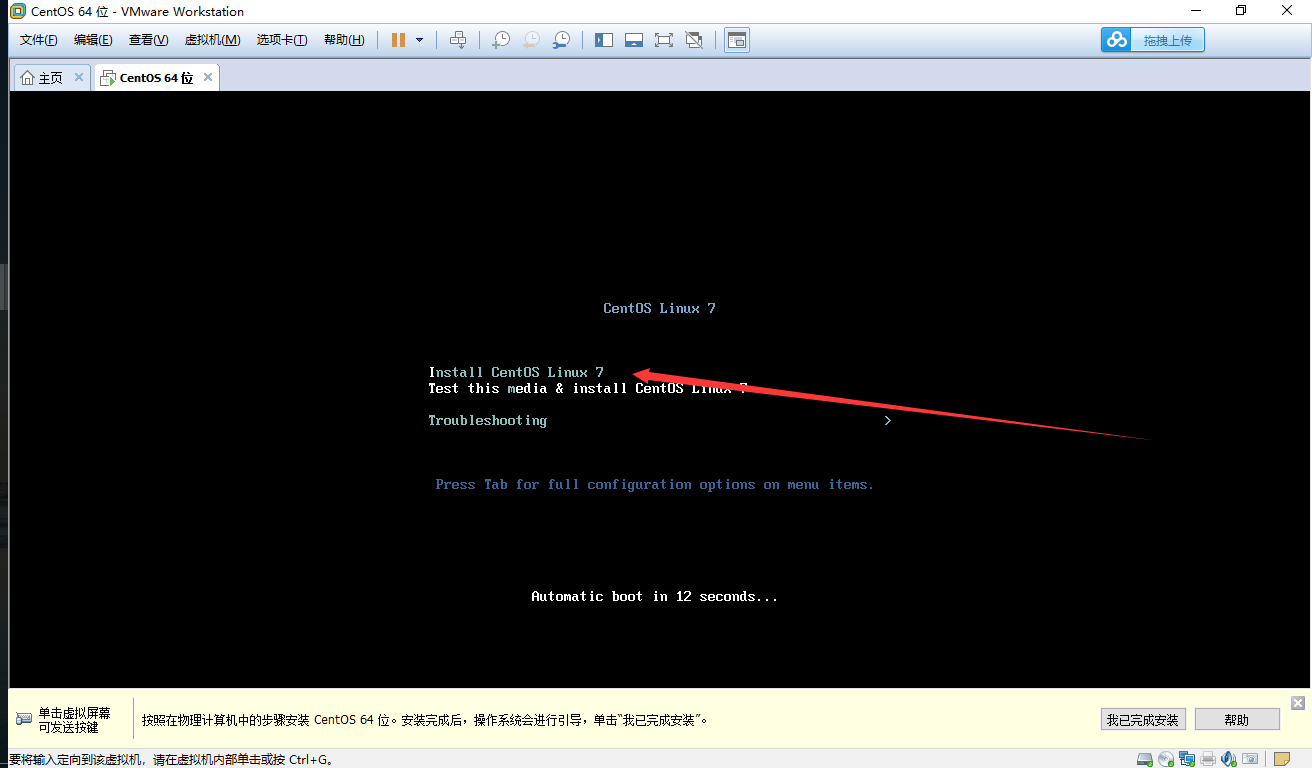Enter full screen mode from the toolbar
Image resolution: width=1312 pixels, height=768 pixels.
[x=664, y=40]
